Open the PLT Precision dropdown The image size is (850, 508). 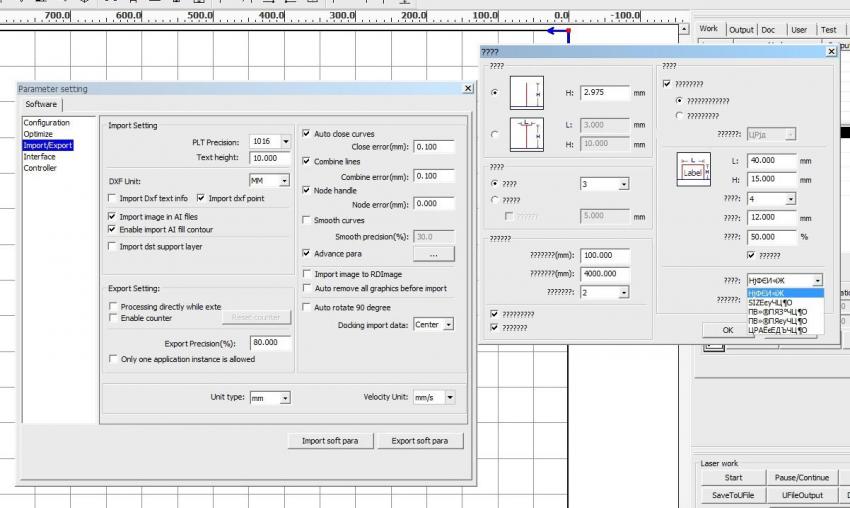coord(285,142)
